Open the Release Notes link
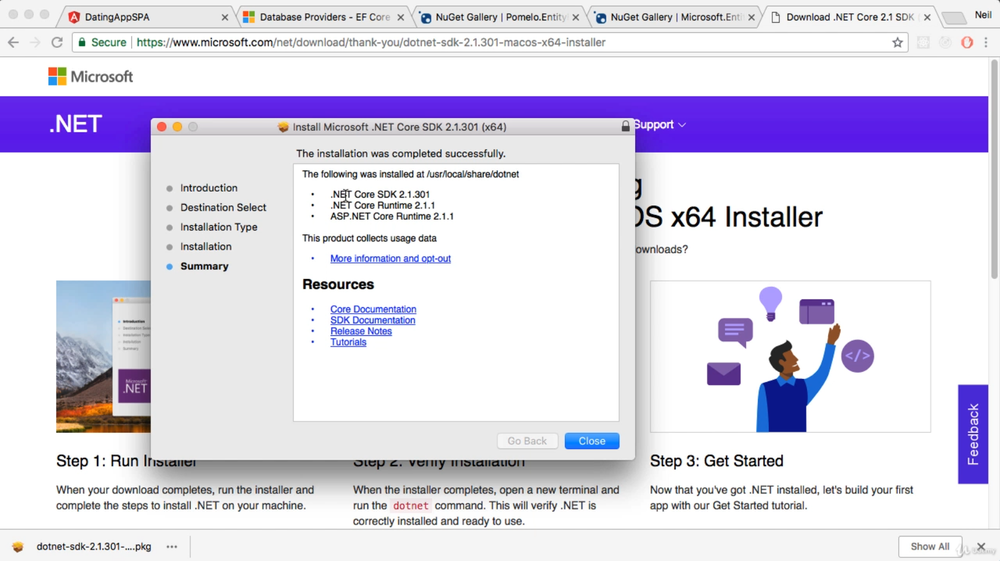Viewport: 1000px width, 561px height. pos(361,331)
